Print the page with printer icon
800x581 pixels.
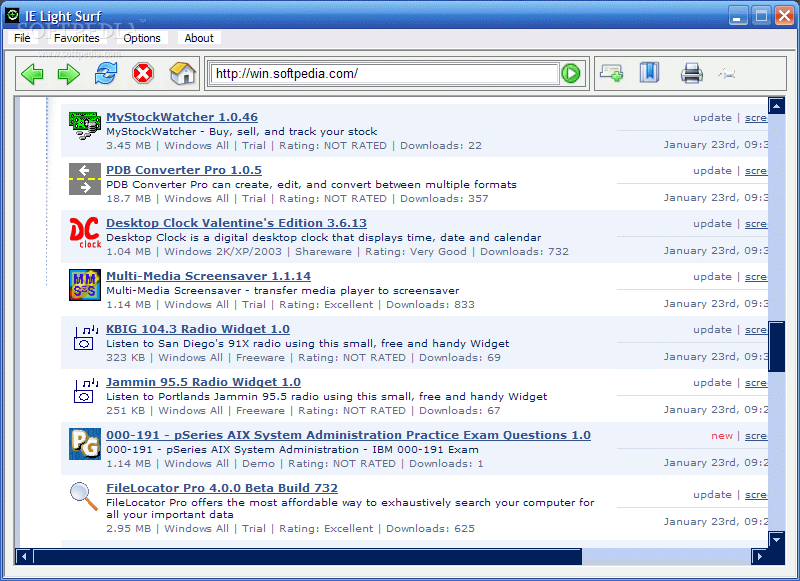[692, 73]
